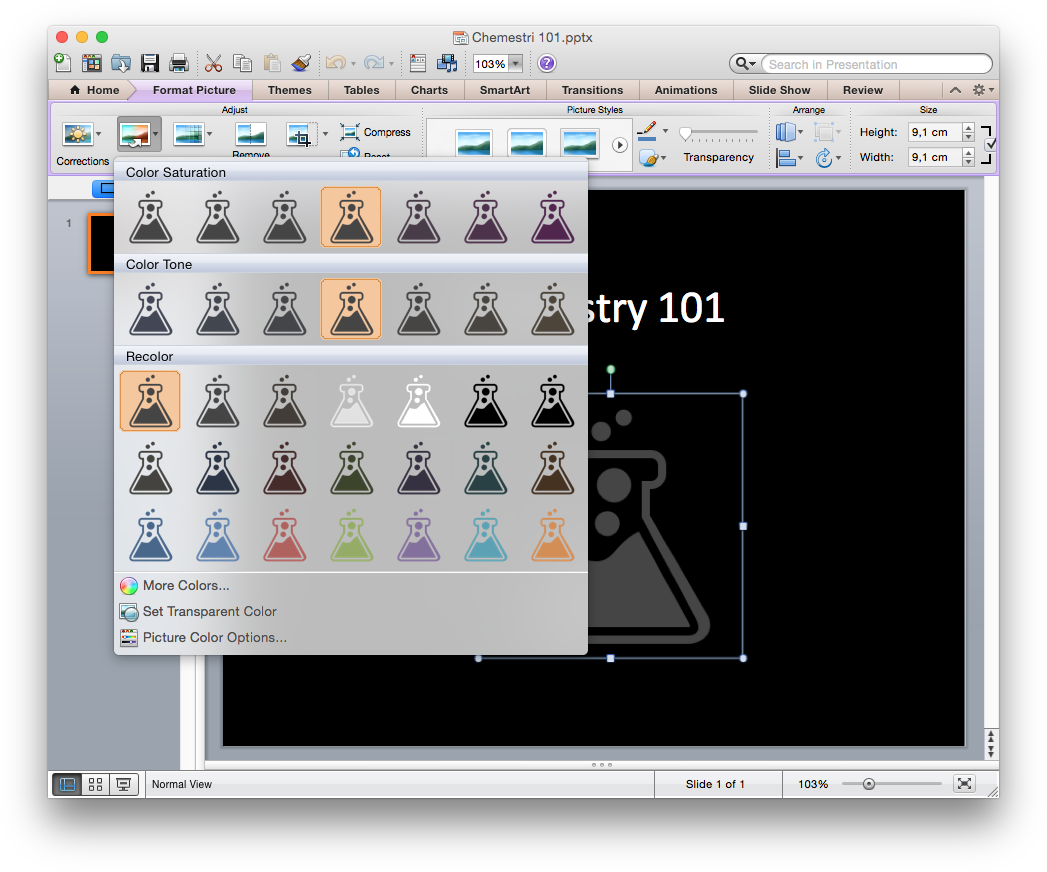The width and height of the screenshot is (1047, 872).
Task: Toggle lock aspect ratio checkbox
Action: point(990,144)
